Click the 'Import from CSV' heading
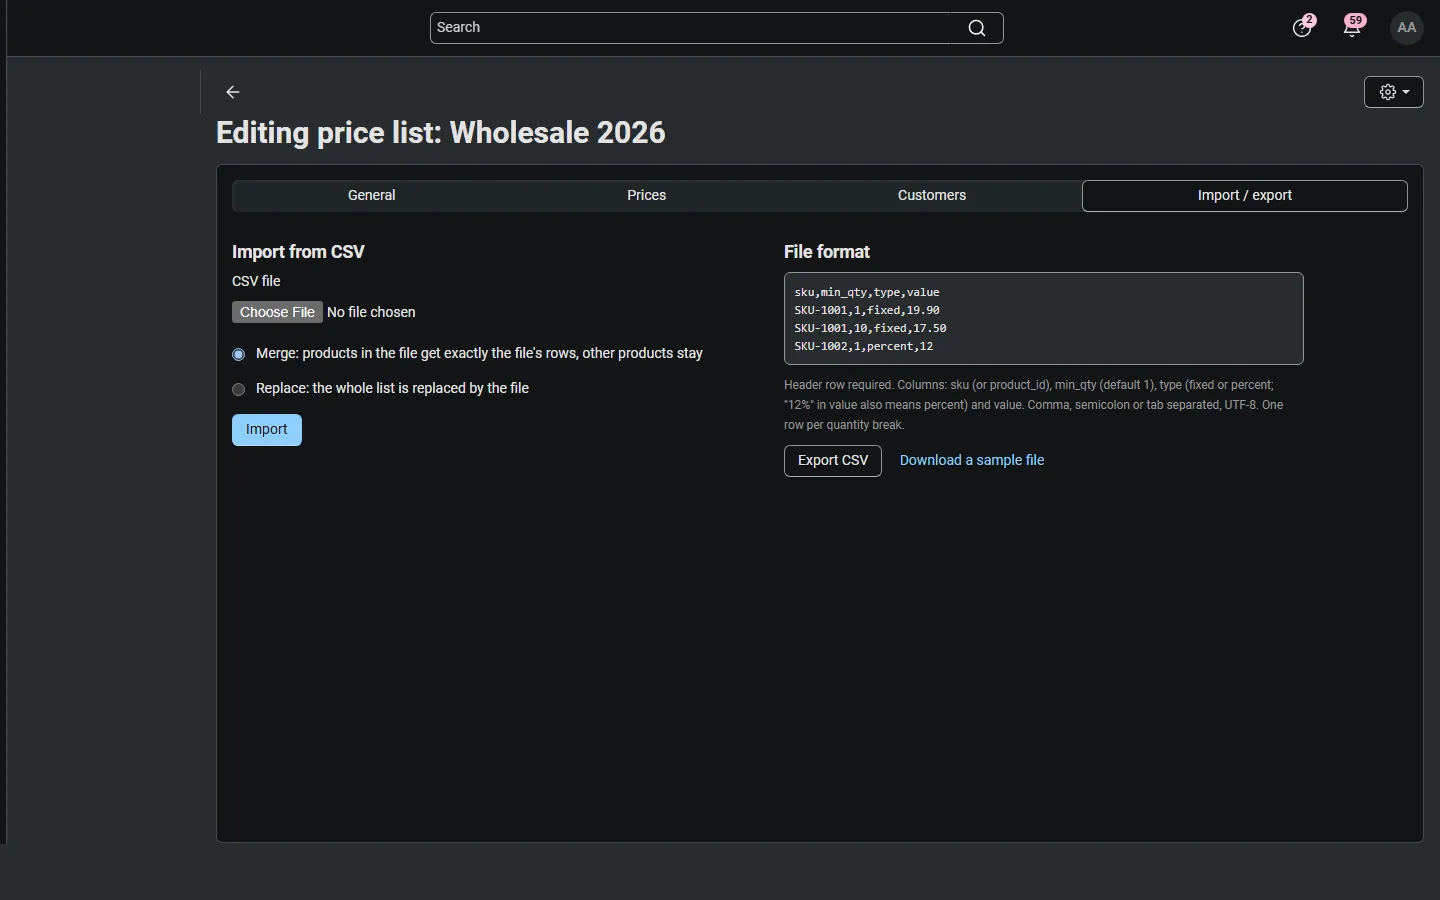The width and height of the screenshot is (1440, 900). [298, 252]
